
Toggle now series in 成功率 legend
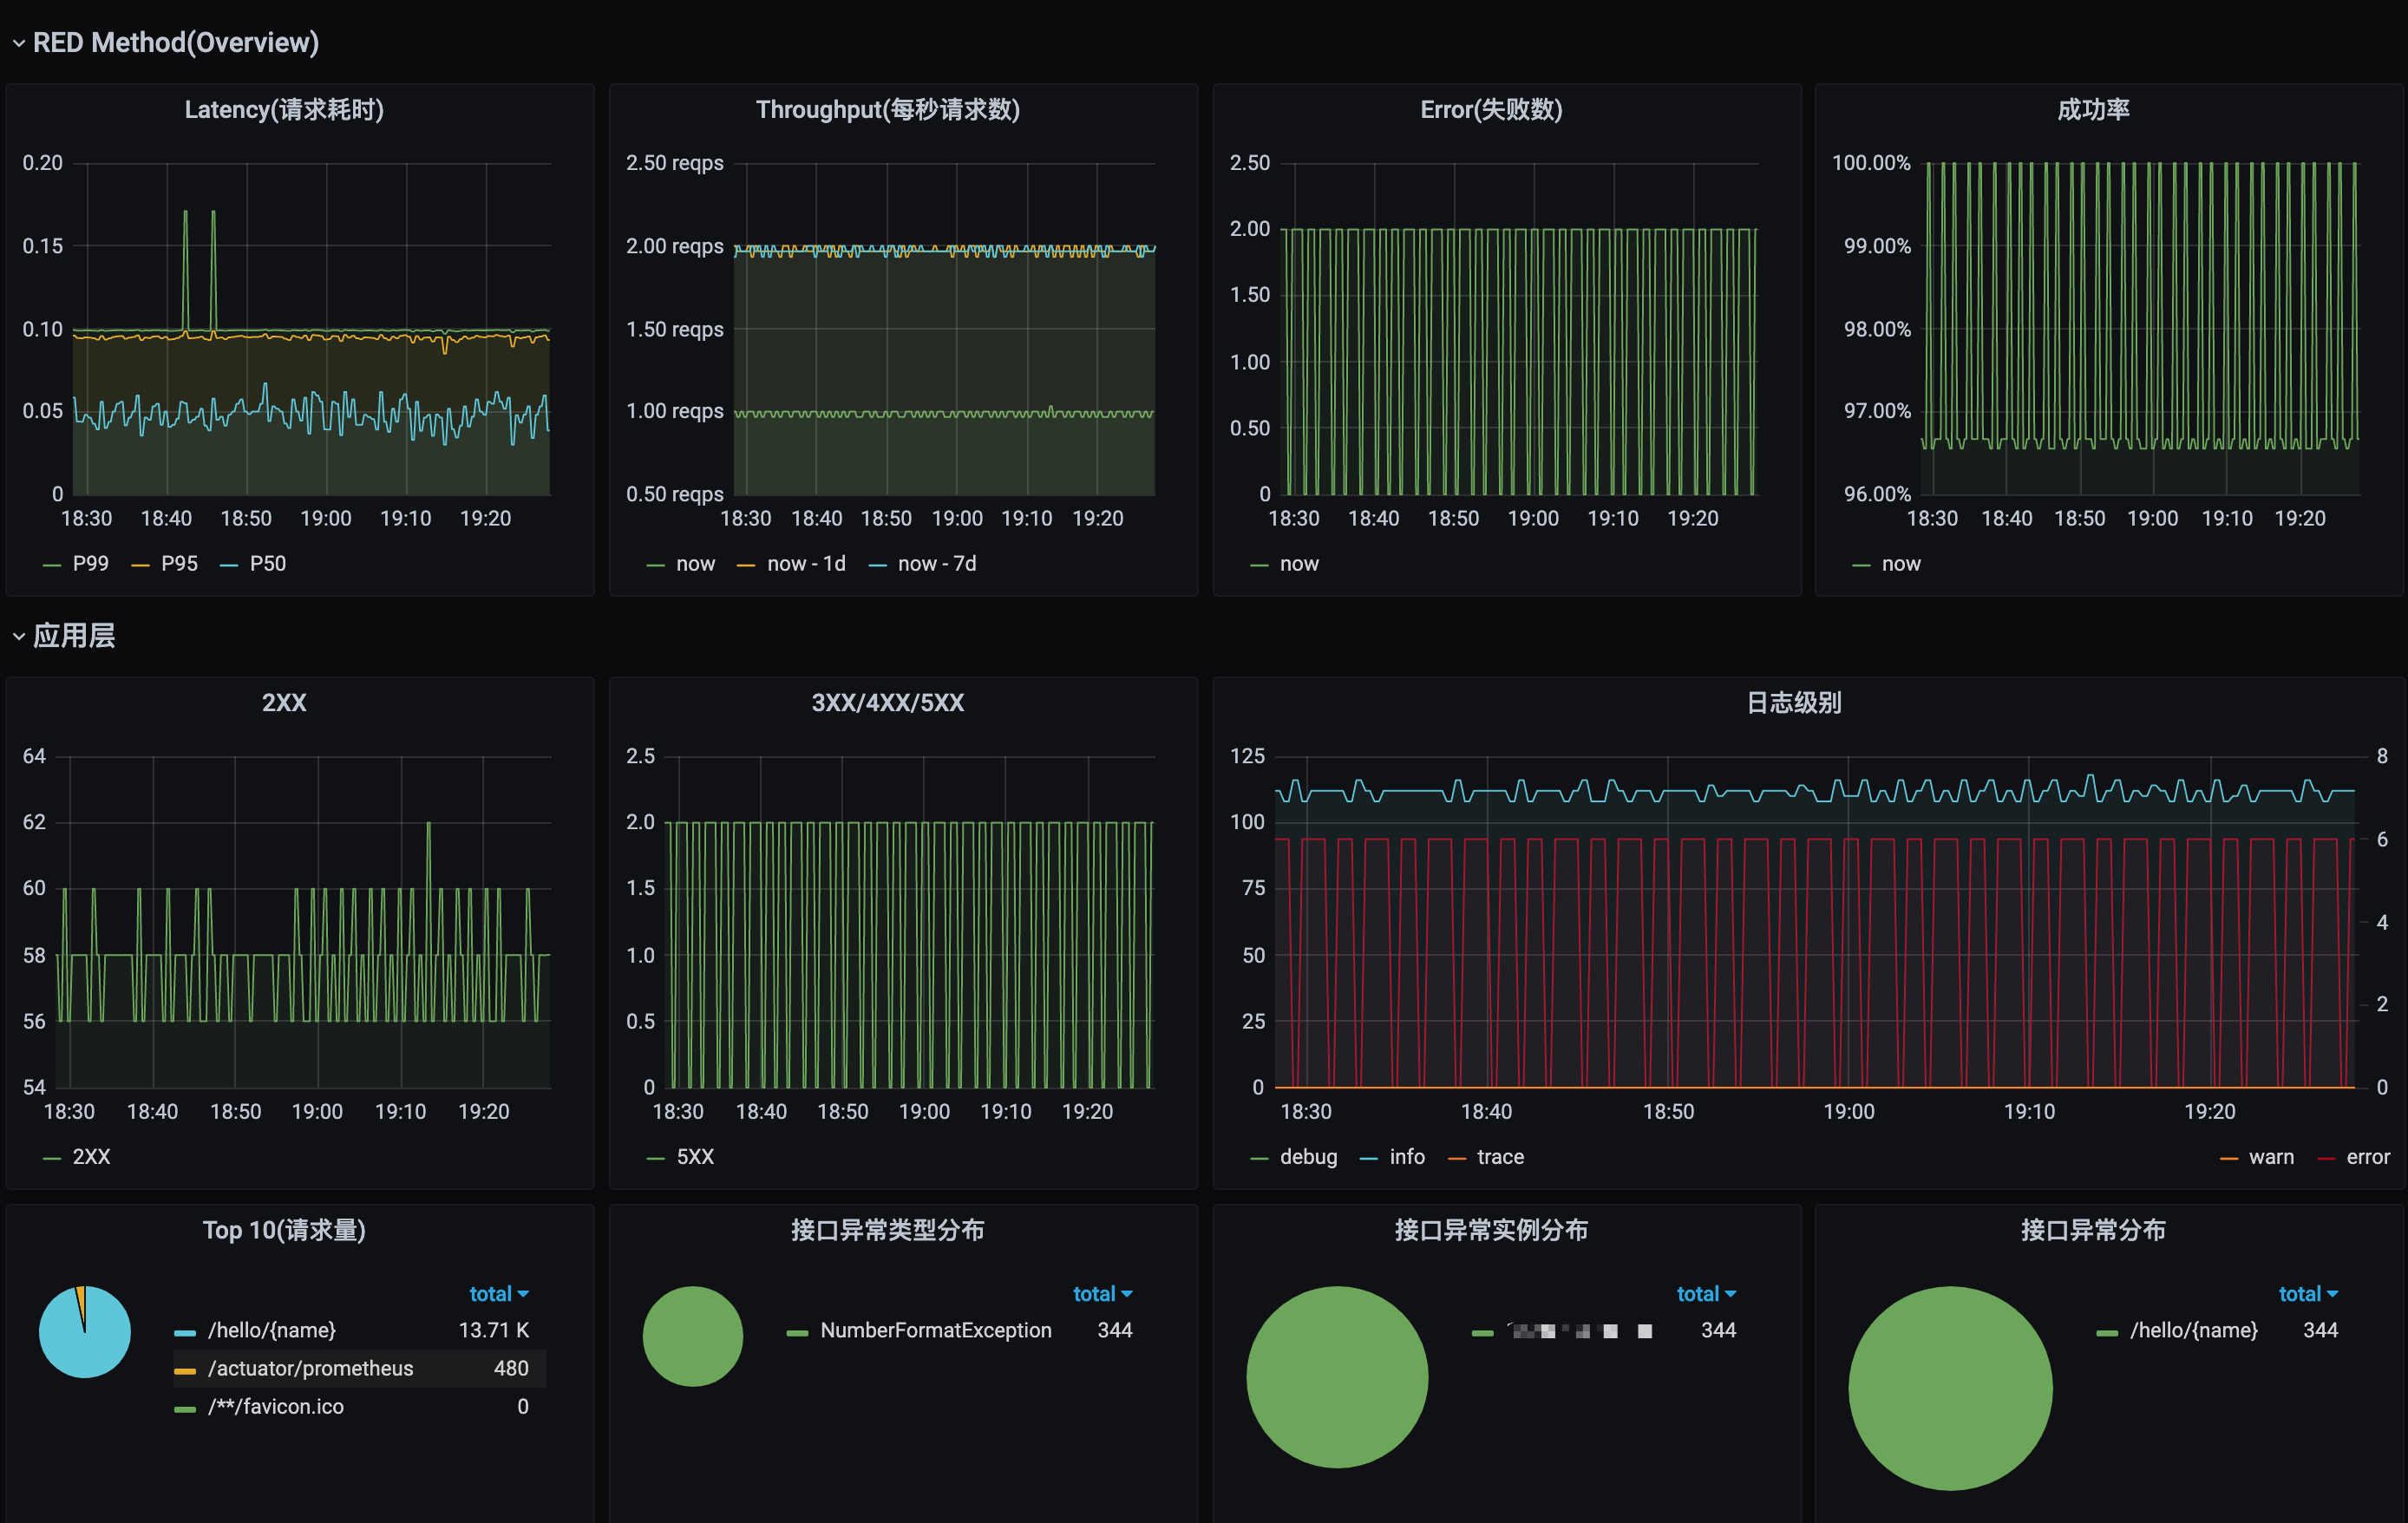point(1901,564)
